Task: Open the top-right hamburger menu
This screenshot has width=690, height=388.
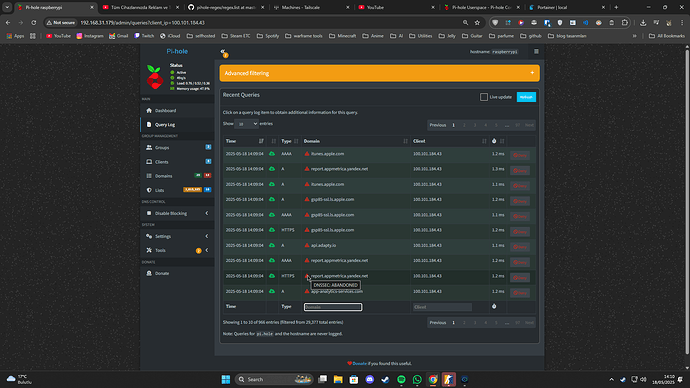Action: coord(536,51)
